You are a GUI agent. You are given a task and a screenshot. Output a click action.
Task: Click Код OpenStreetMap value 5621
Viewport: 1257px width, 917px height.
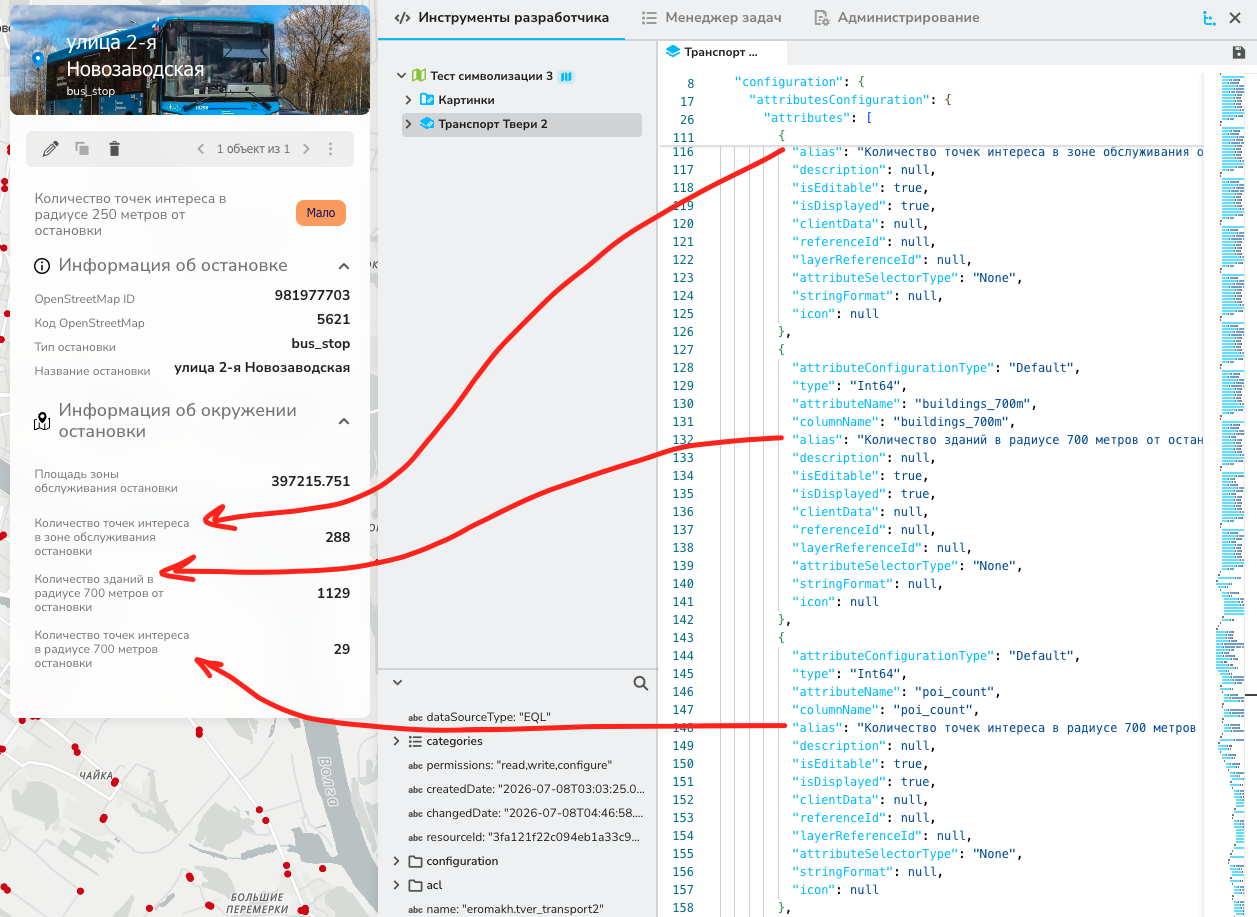pyautogui.click(x=333, y=320)
